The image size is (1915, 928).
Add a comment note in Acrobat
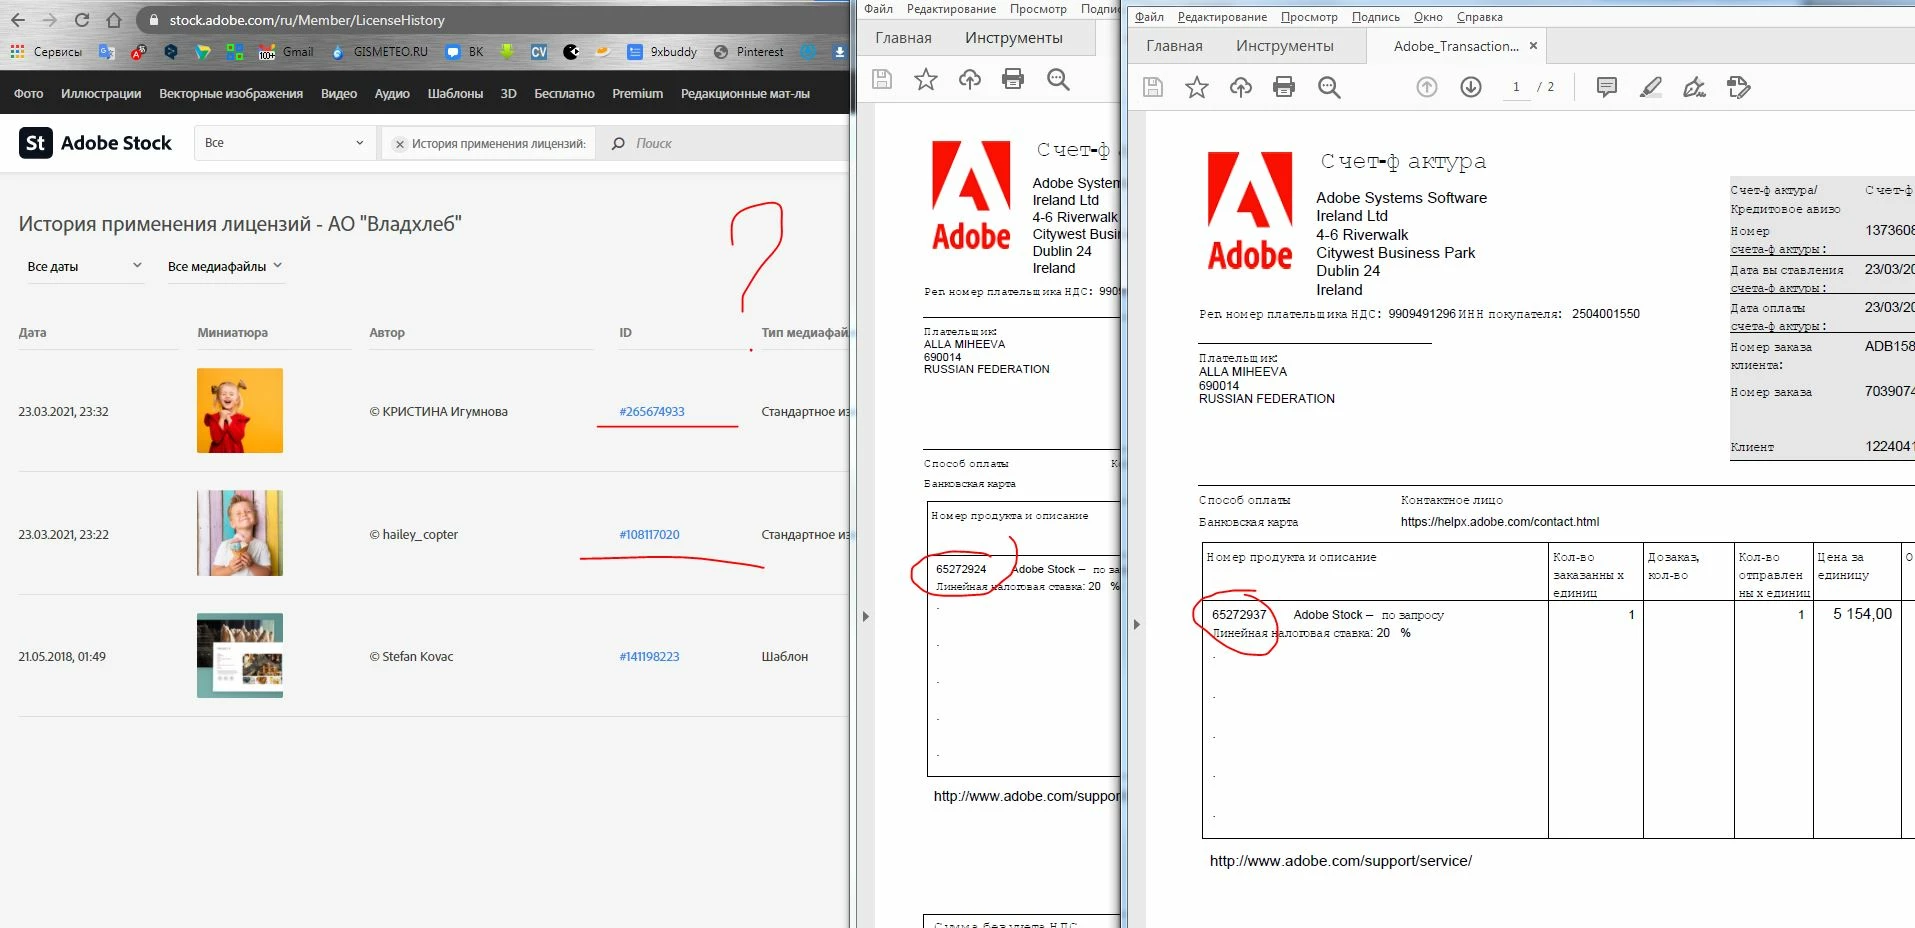pyautogui.click(x=1607, y=87)
